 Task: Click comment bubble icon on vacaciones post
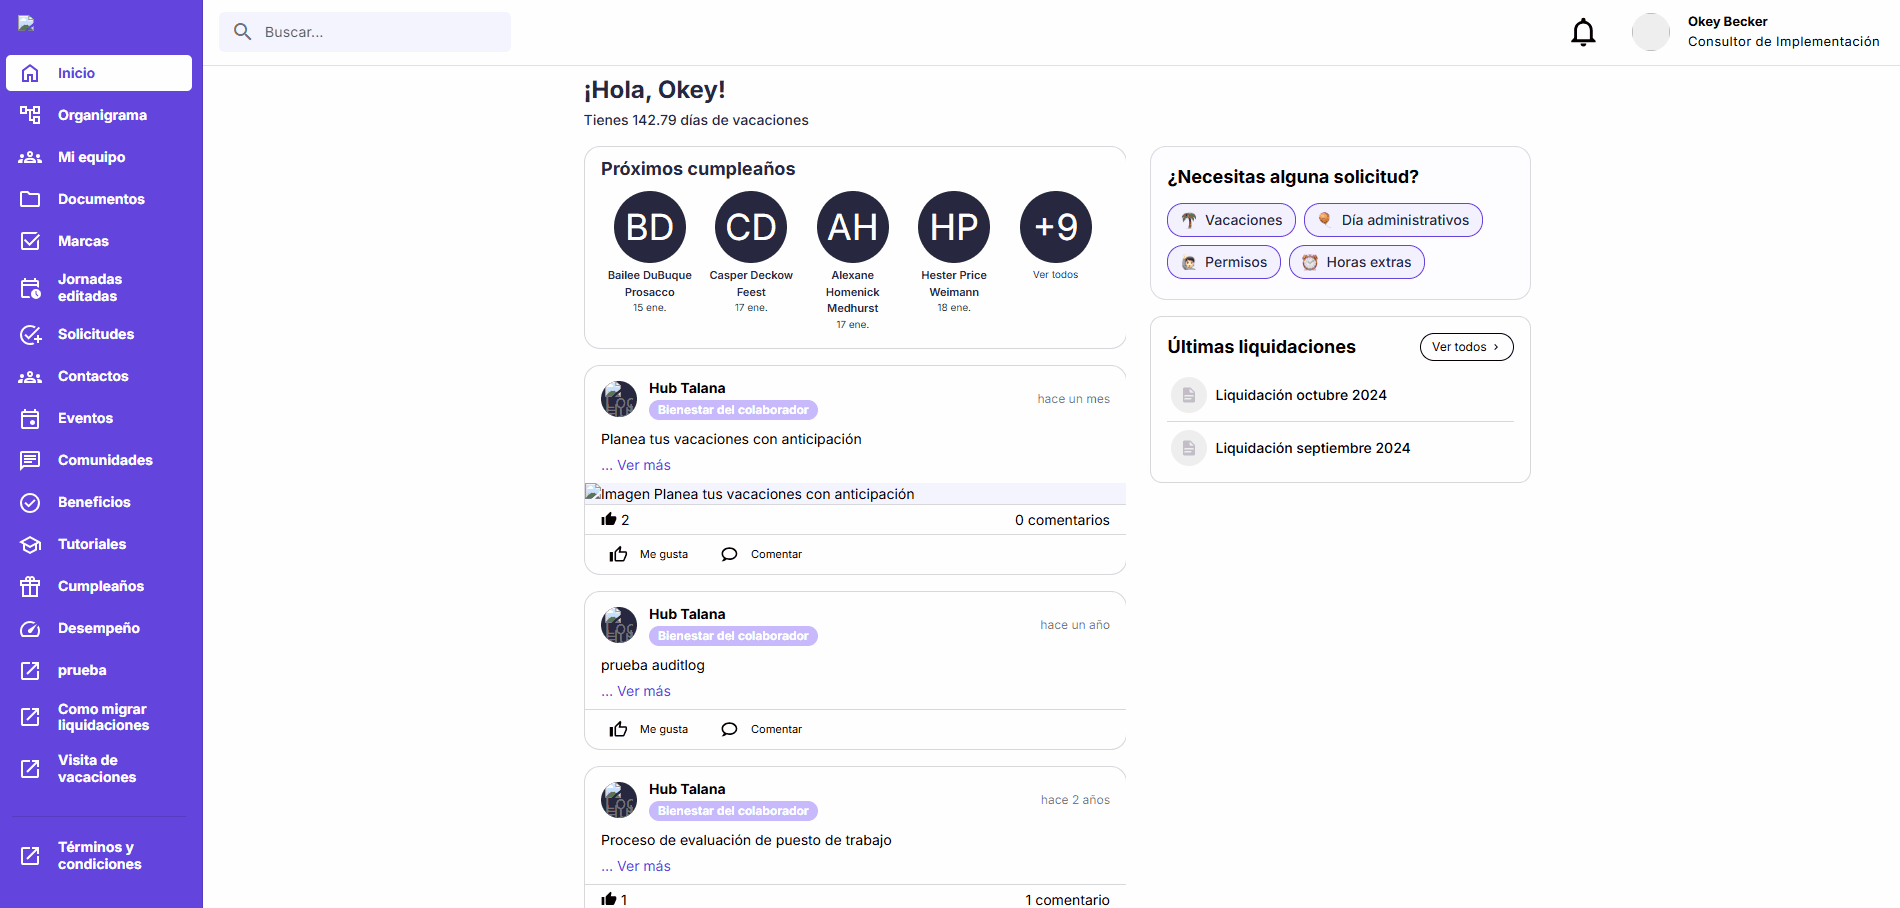[x=729, y=554]
